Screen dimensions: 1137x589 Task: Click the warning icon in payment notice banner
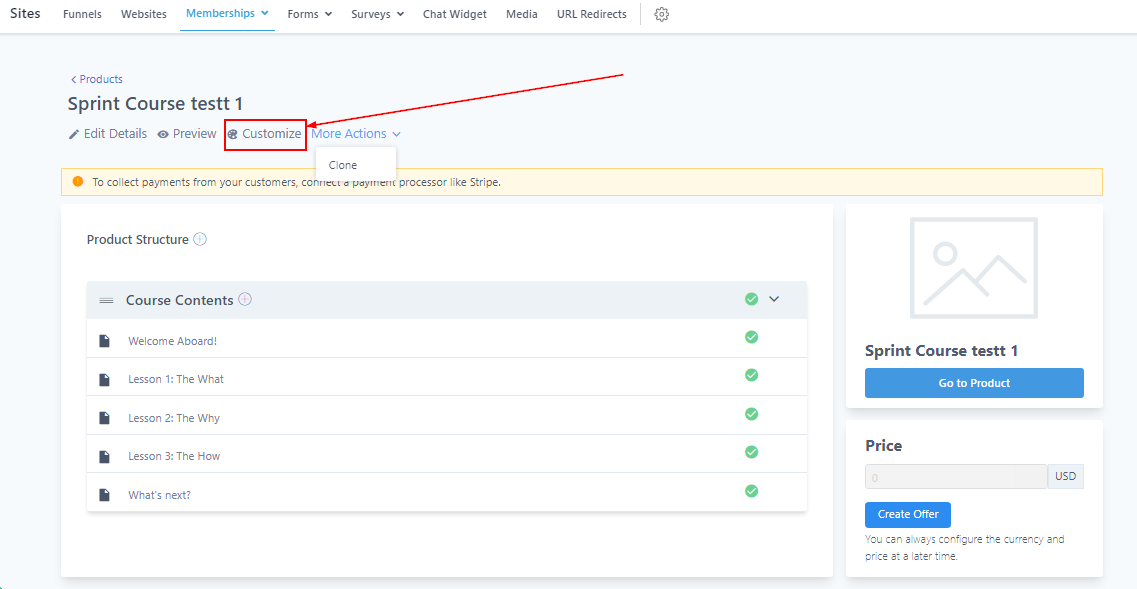(78, 182)
